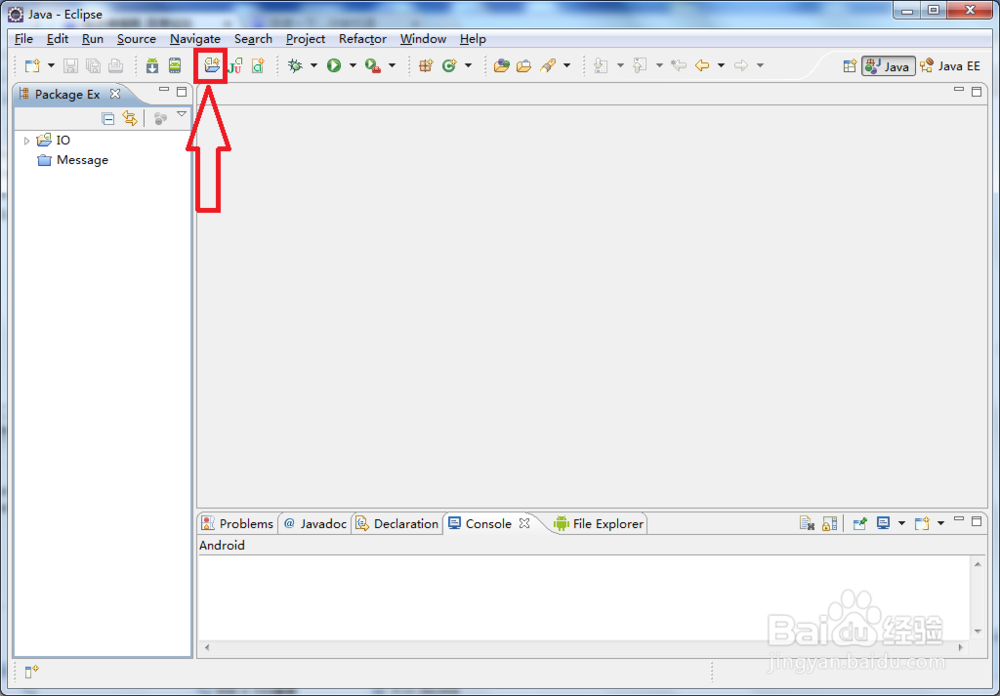The image size is (1000, 696).
Task: Switch to the Javadoc tab
Action: point(315,524)
